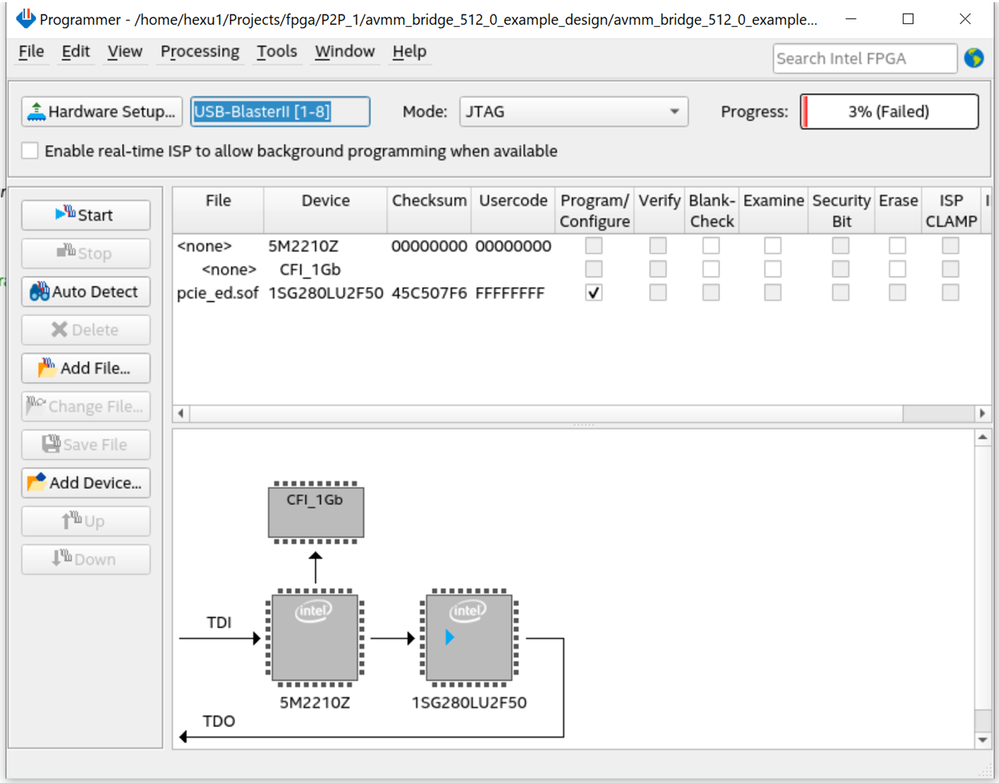
Task: Open the Add Device dialog
Action: point(86,483)
